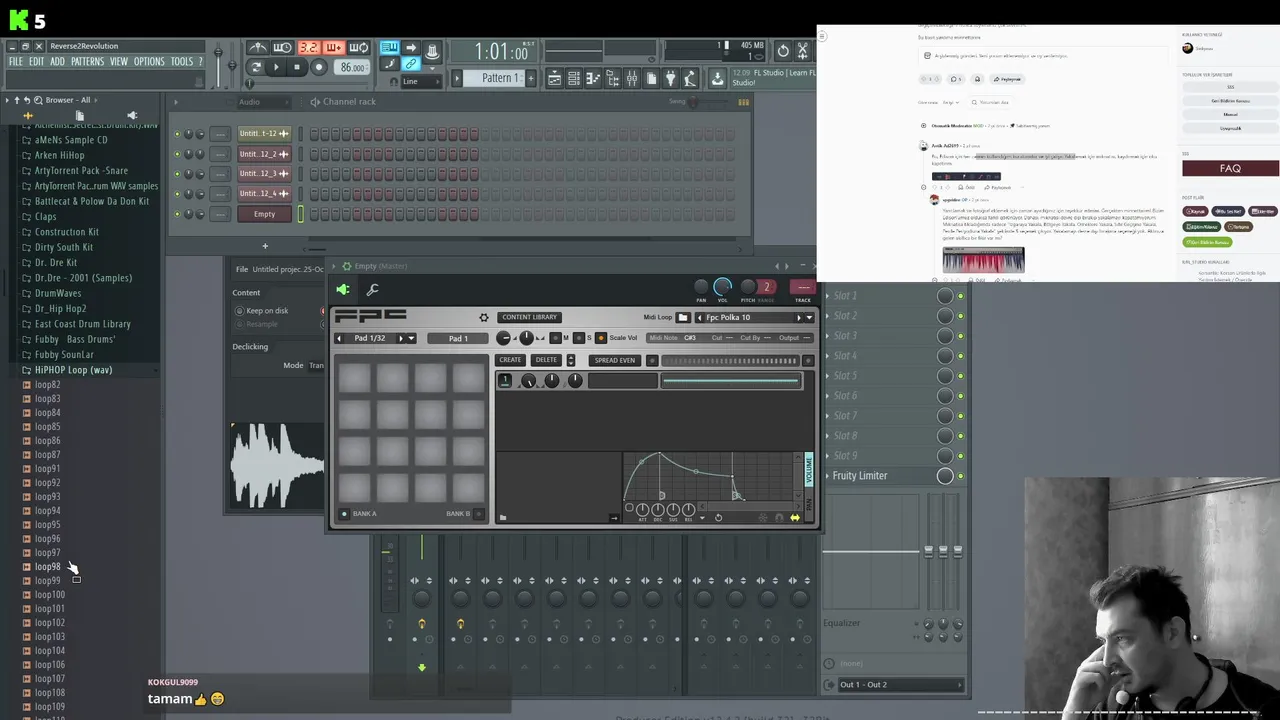Adjust the tempo 86.000 field

[x=352, y=68]
